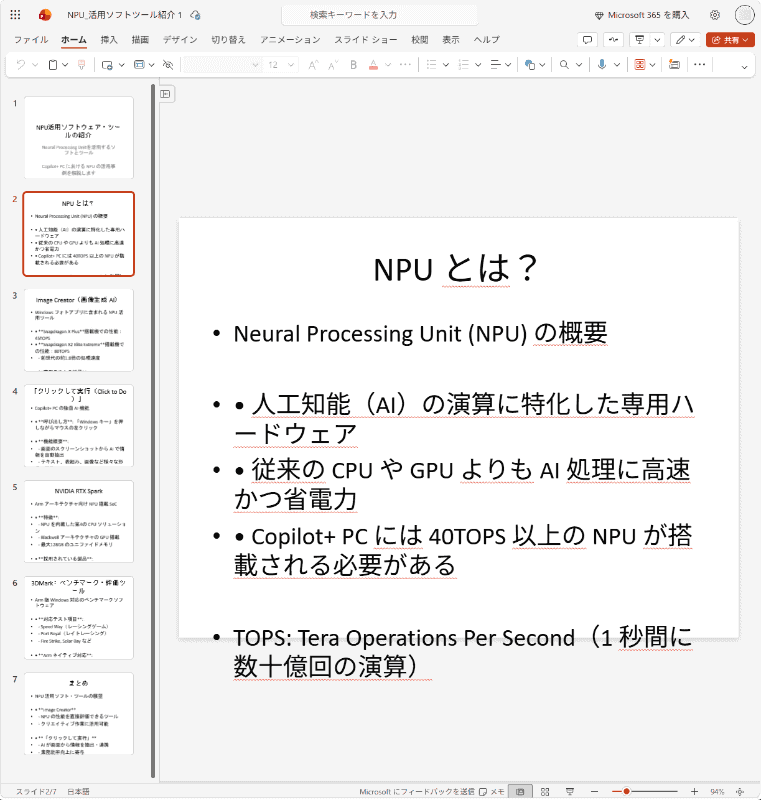Toggle the Notes (メモ) pane

(x=492, y=791)
